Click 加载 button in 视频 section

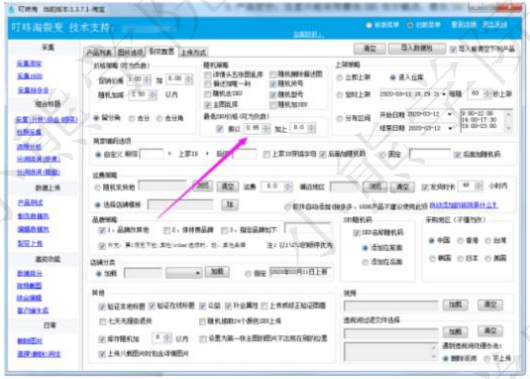(455, 305)
